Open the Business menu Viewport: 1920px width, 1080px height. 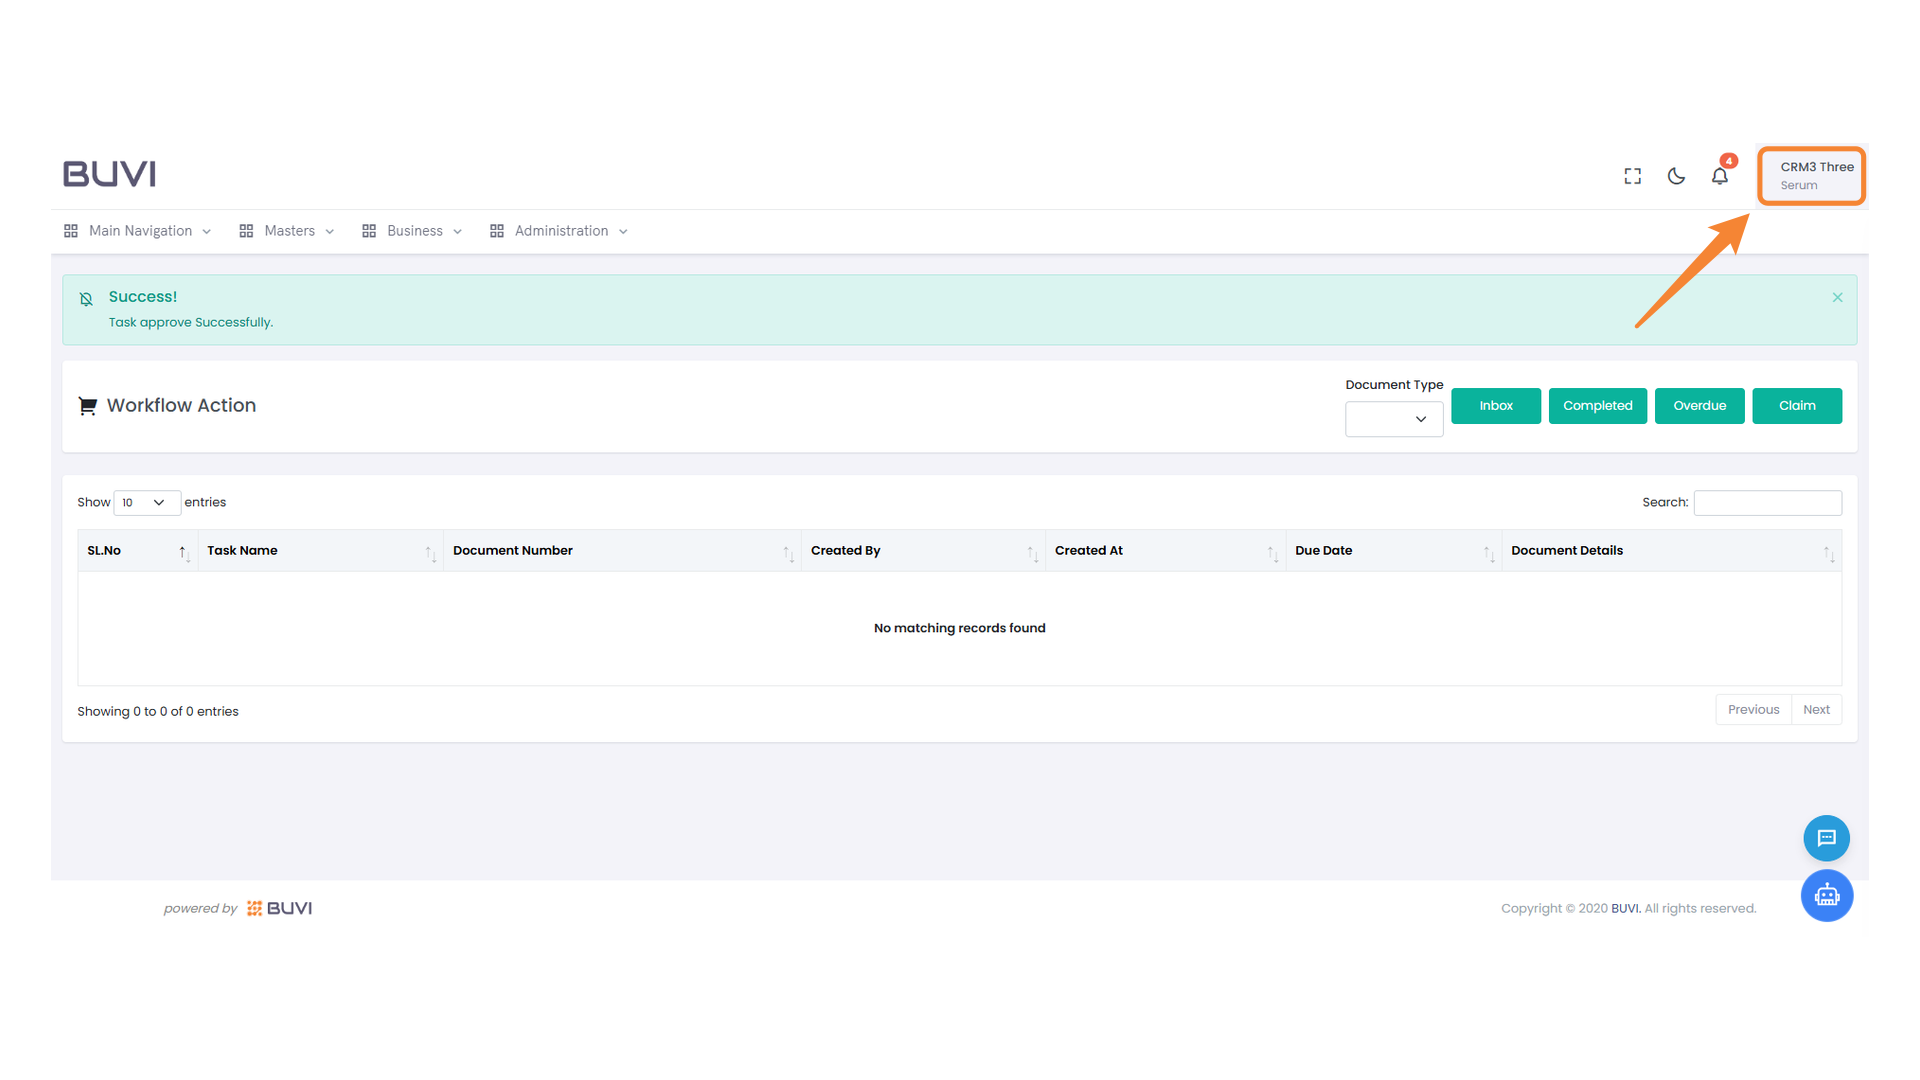click(x=415, y=230)
